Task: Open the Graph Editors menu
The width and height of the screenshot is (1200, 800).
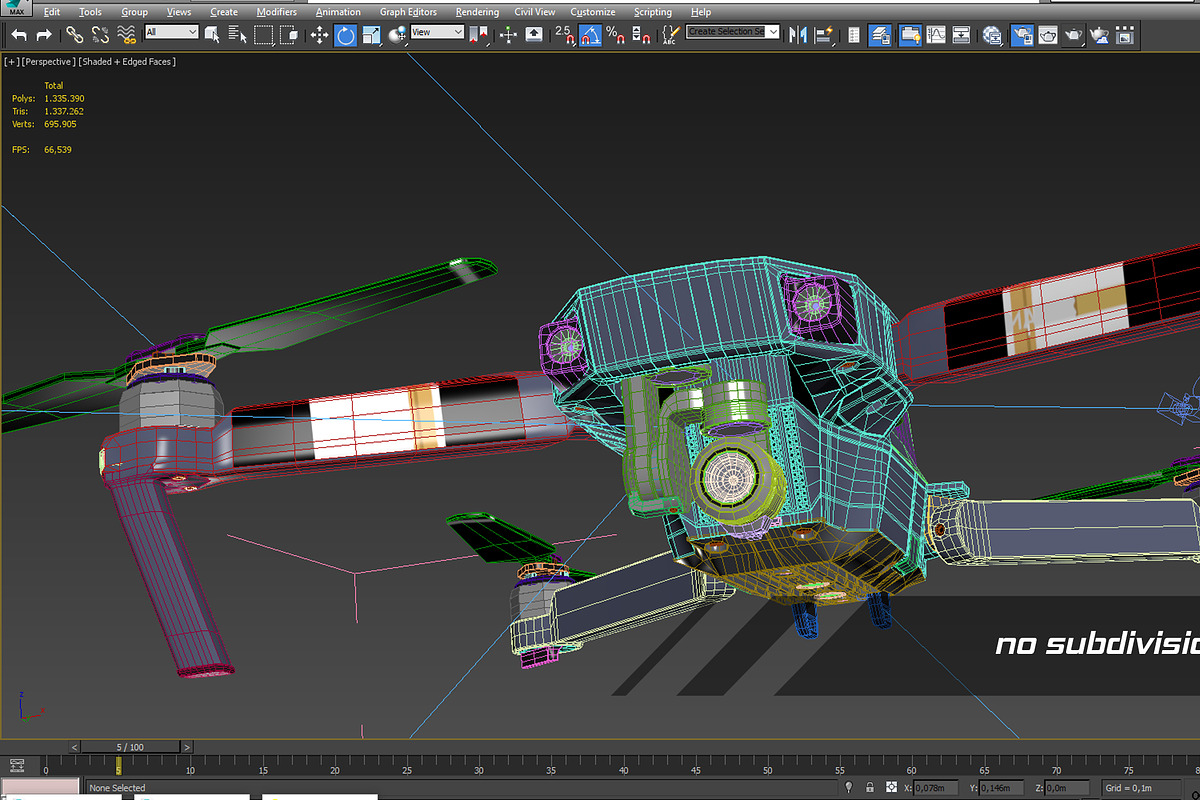Action: tap(408, 12)
